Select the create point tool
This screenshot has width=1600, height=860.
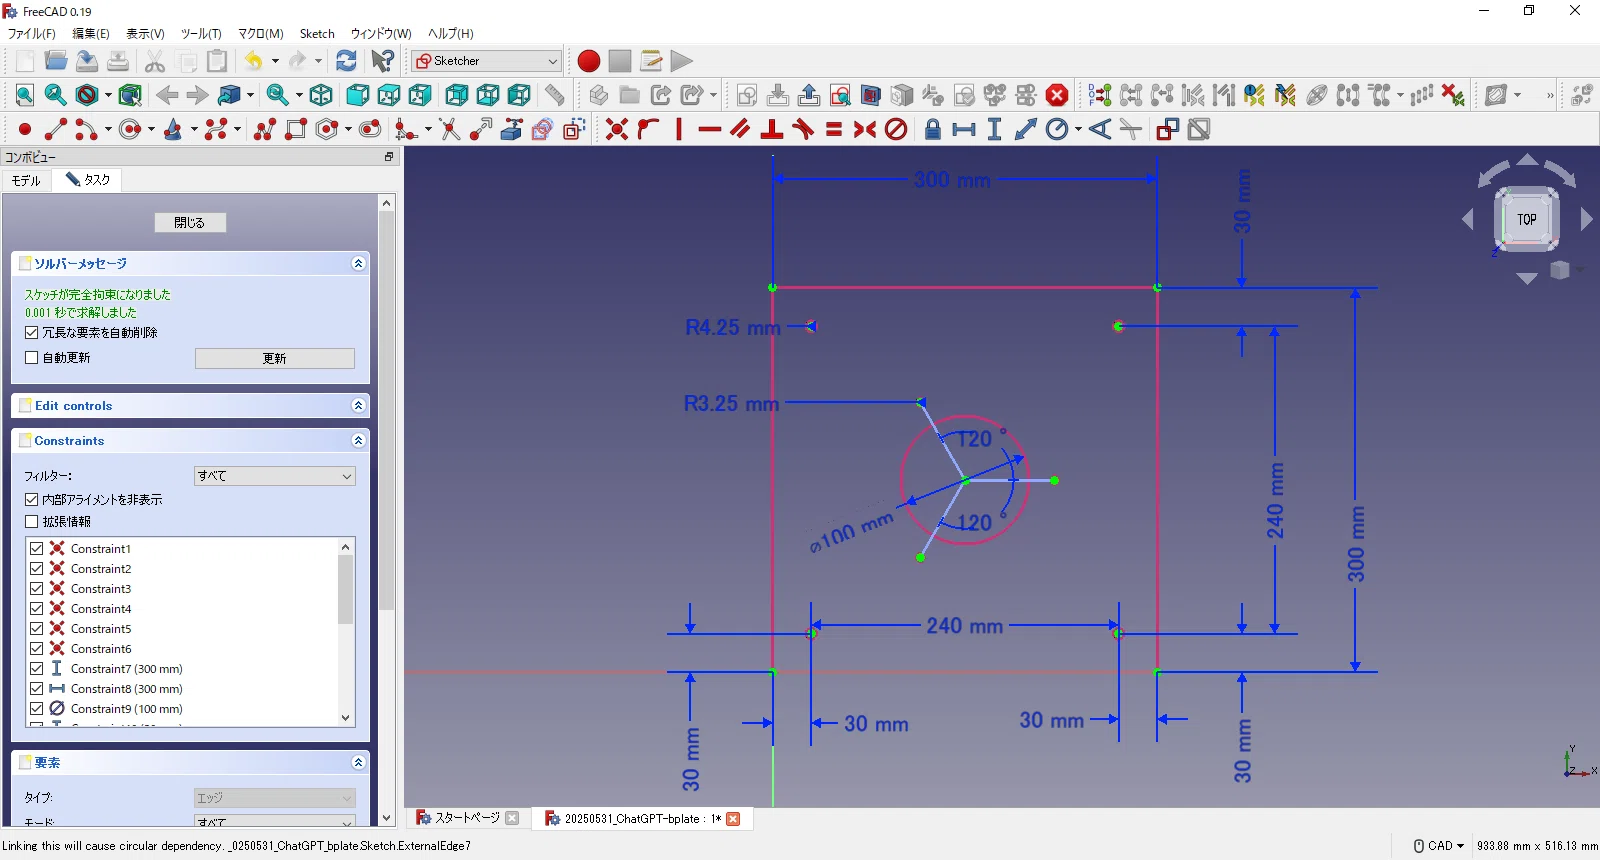[x=25, y=129]
